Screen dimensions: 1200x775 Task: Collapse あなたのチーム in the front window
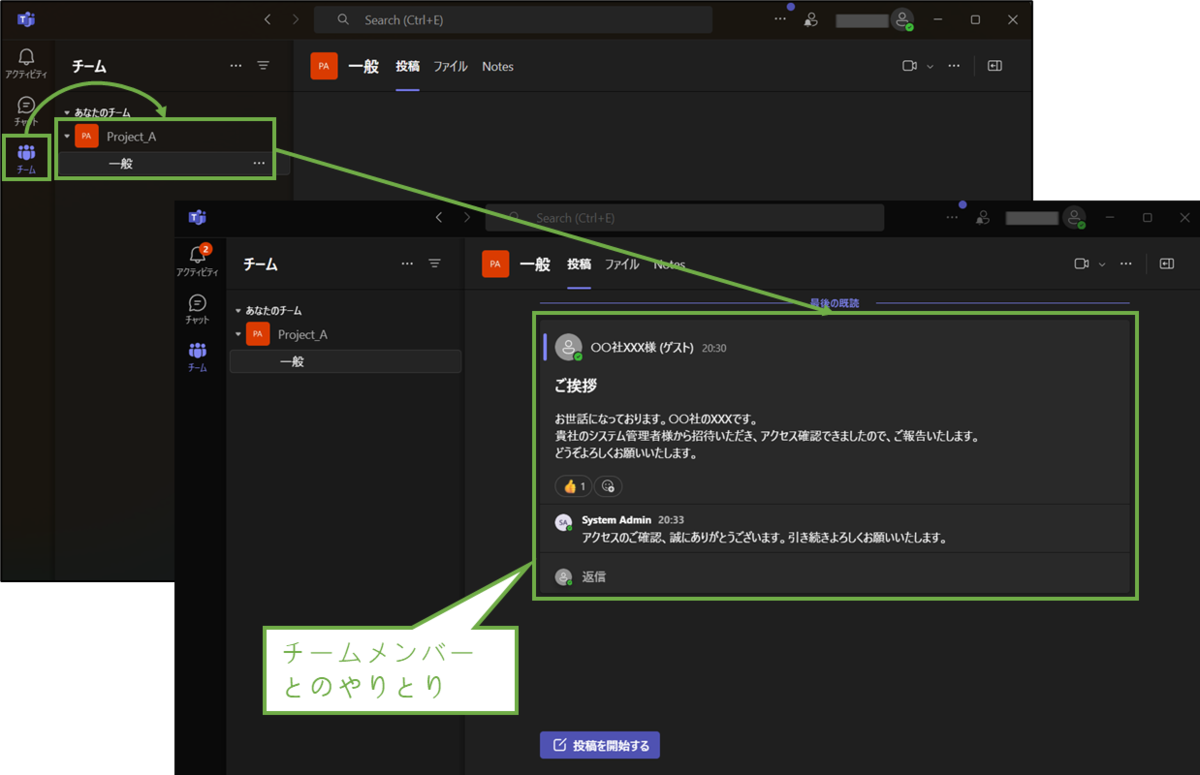(x=238, y=311)
